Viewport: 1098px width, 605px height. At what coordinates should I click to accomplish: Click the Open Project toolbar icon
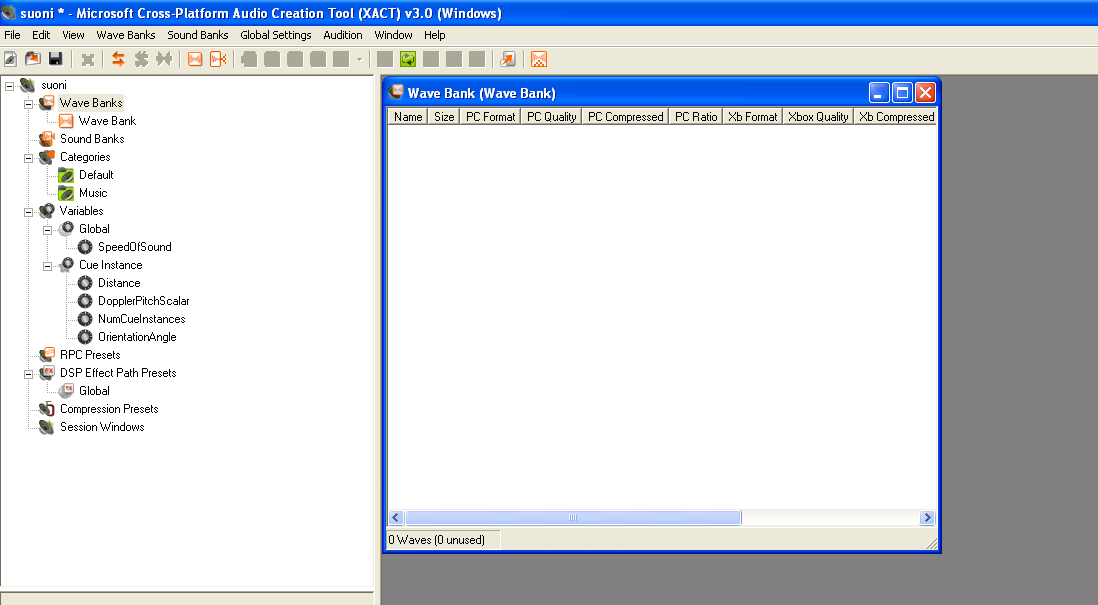click(33, 60)
